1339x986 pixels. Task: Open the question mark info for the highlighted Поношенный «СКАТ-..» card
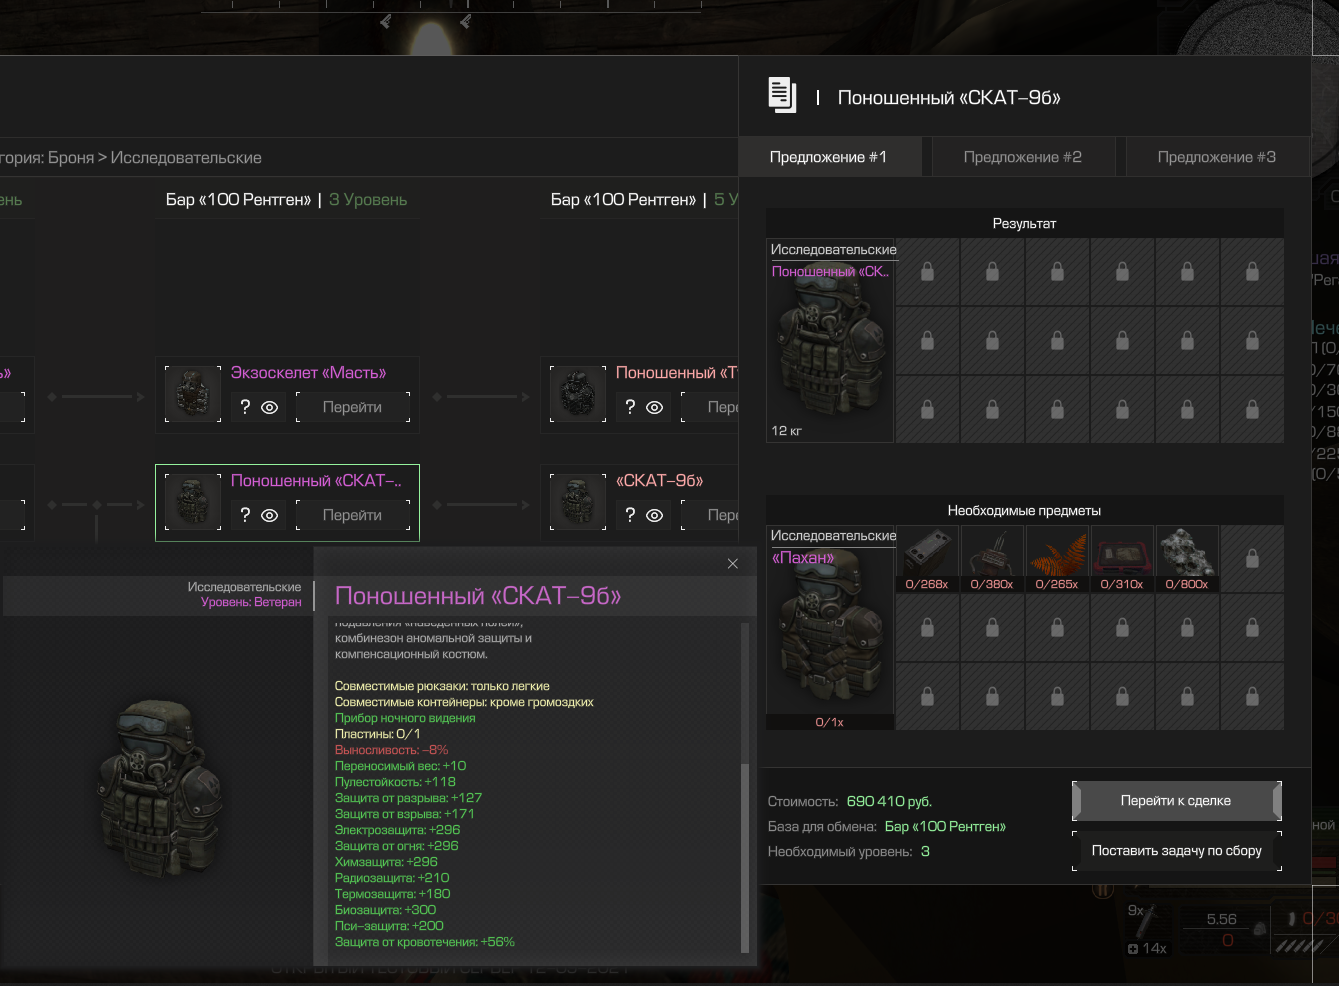click(245, 515)
